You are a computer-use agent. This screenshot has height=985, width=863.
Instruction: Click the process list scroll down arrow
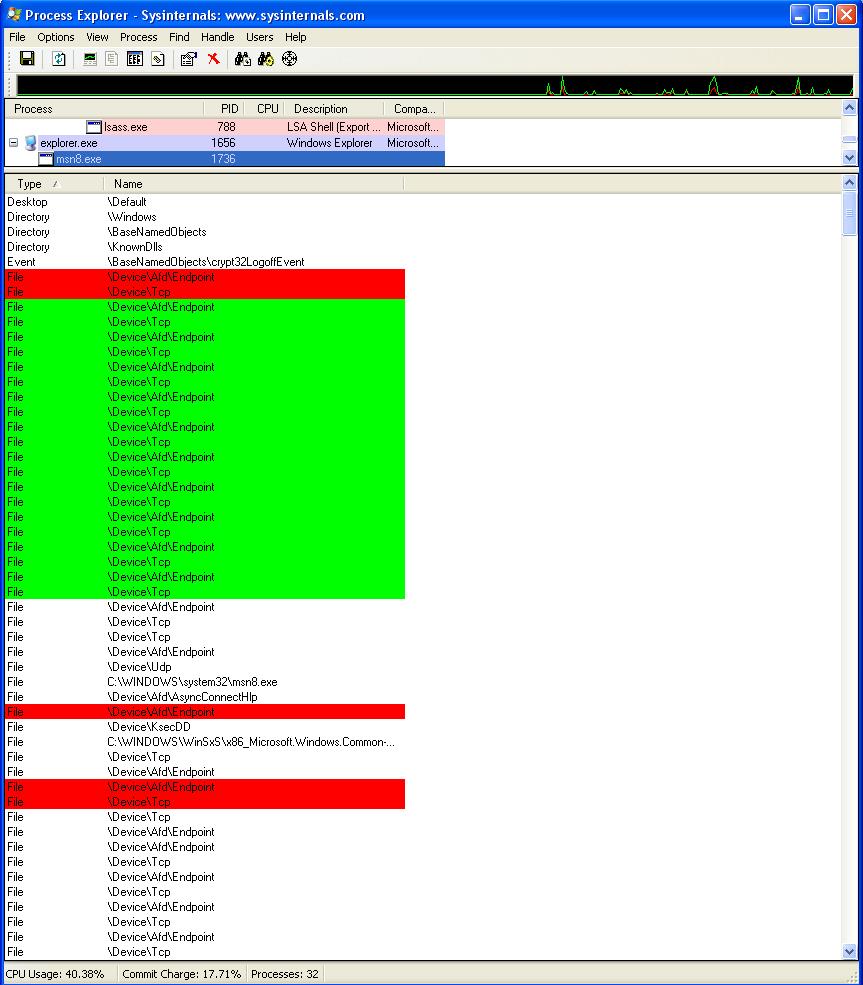click(849, 158)
